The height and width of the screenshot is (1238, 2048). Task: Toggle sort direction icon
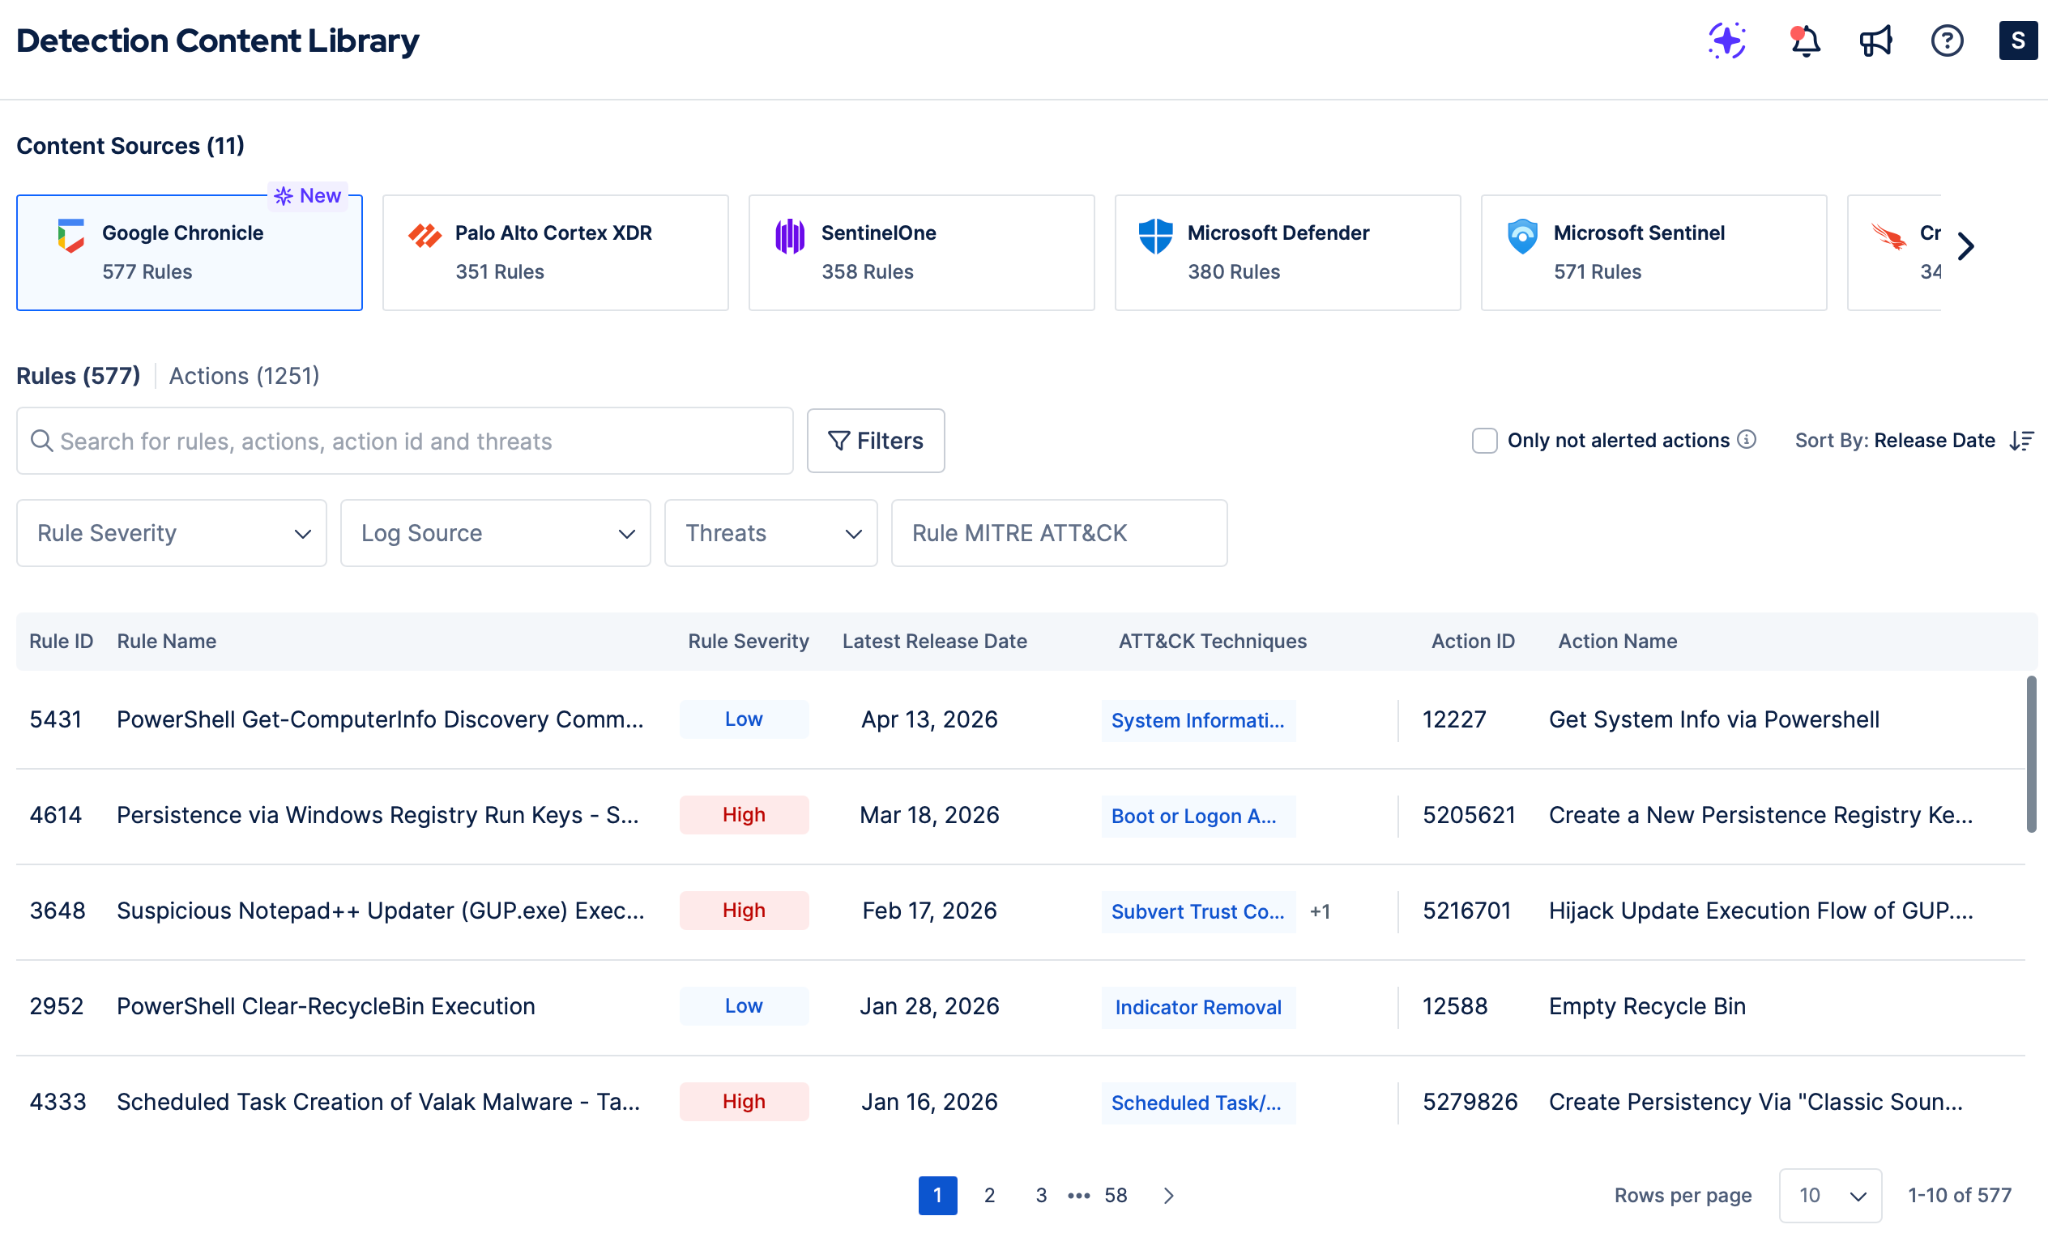click(2022, 441)
